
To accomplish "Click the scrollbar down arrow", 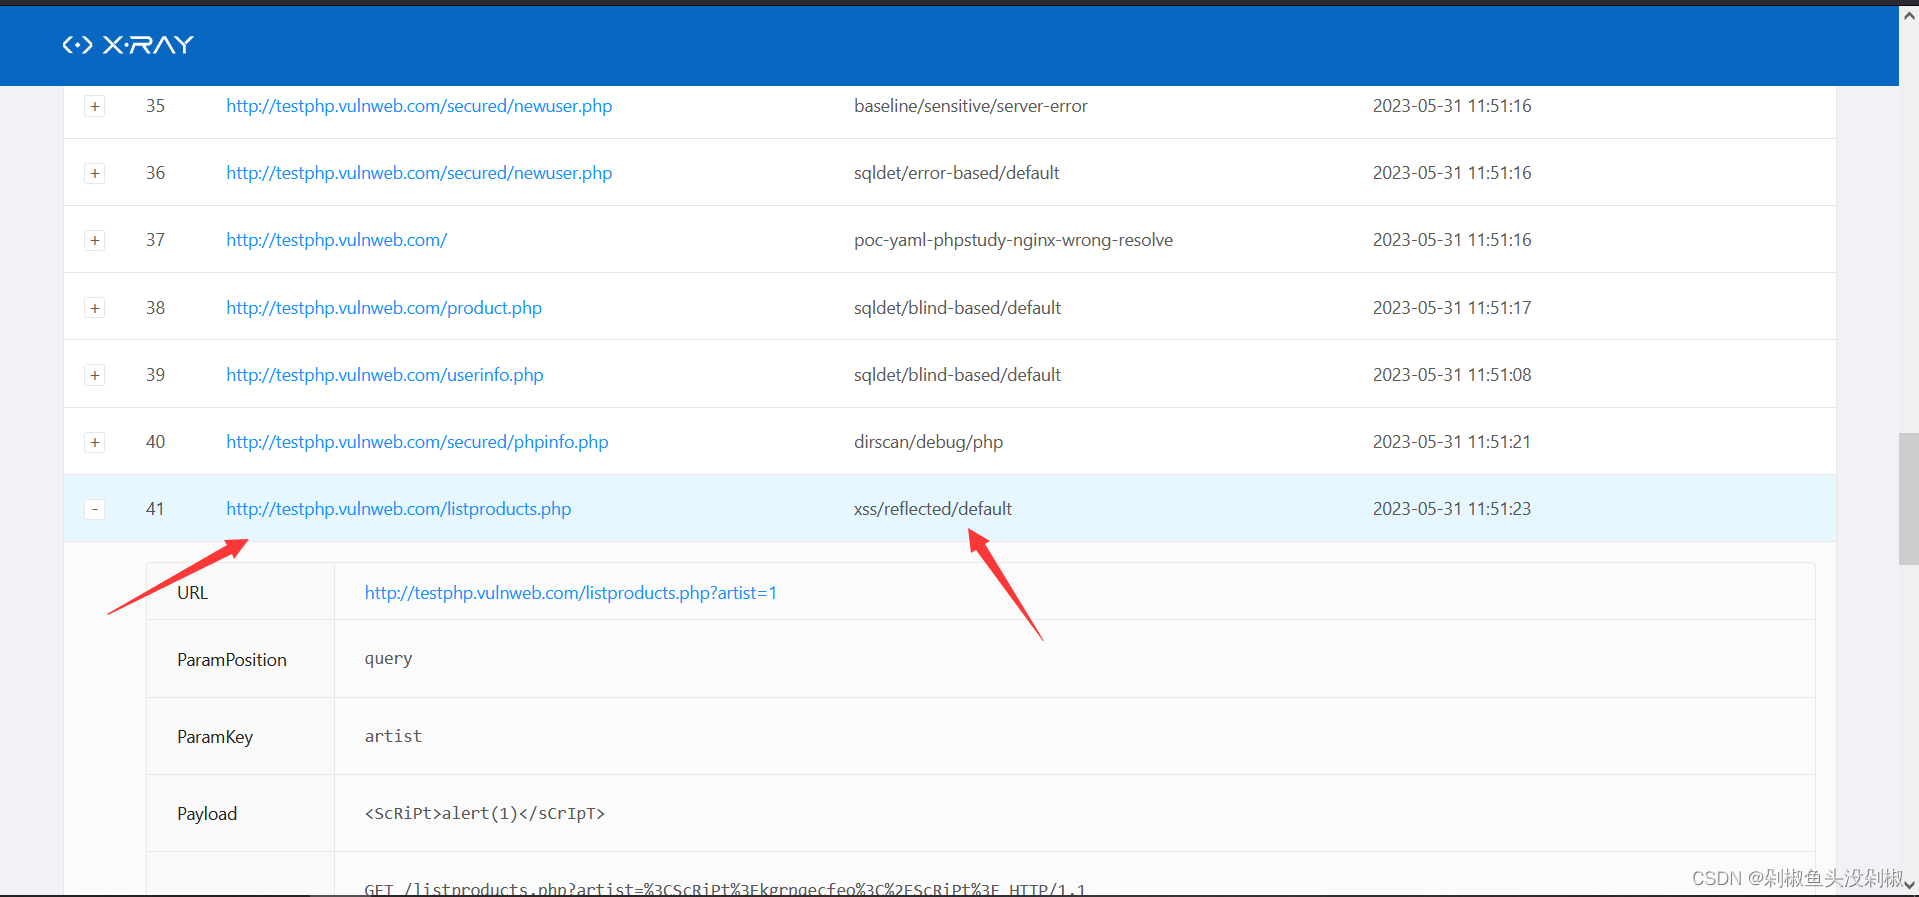I will pyautogui.click(x=1909, y=885).
